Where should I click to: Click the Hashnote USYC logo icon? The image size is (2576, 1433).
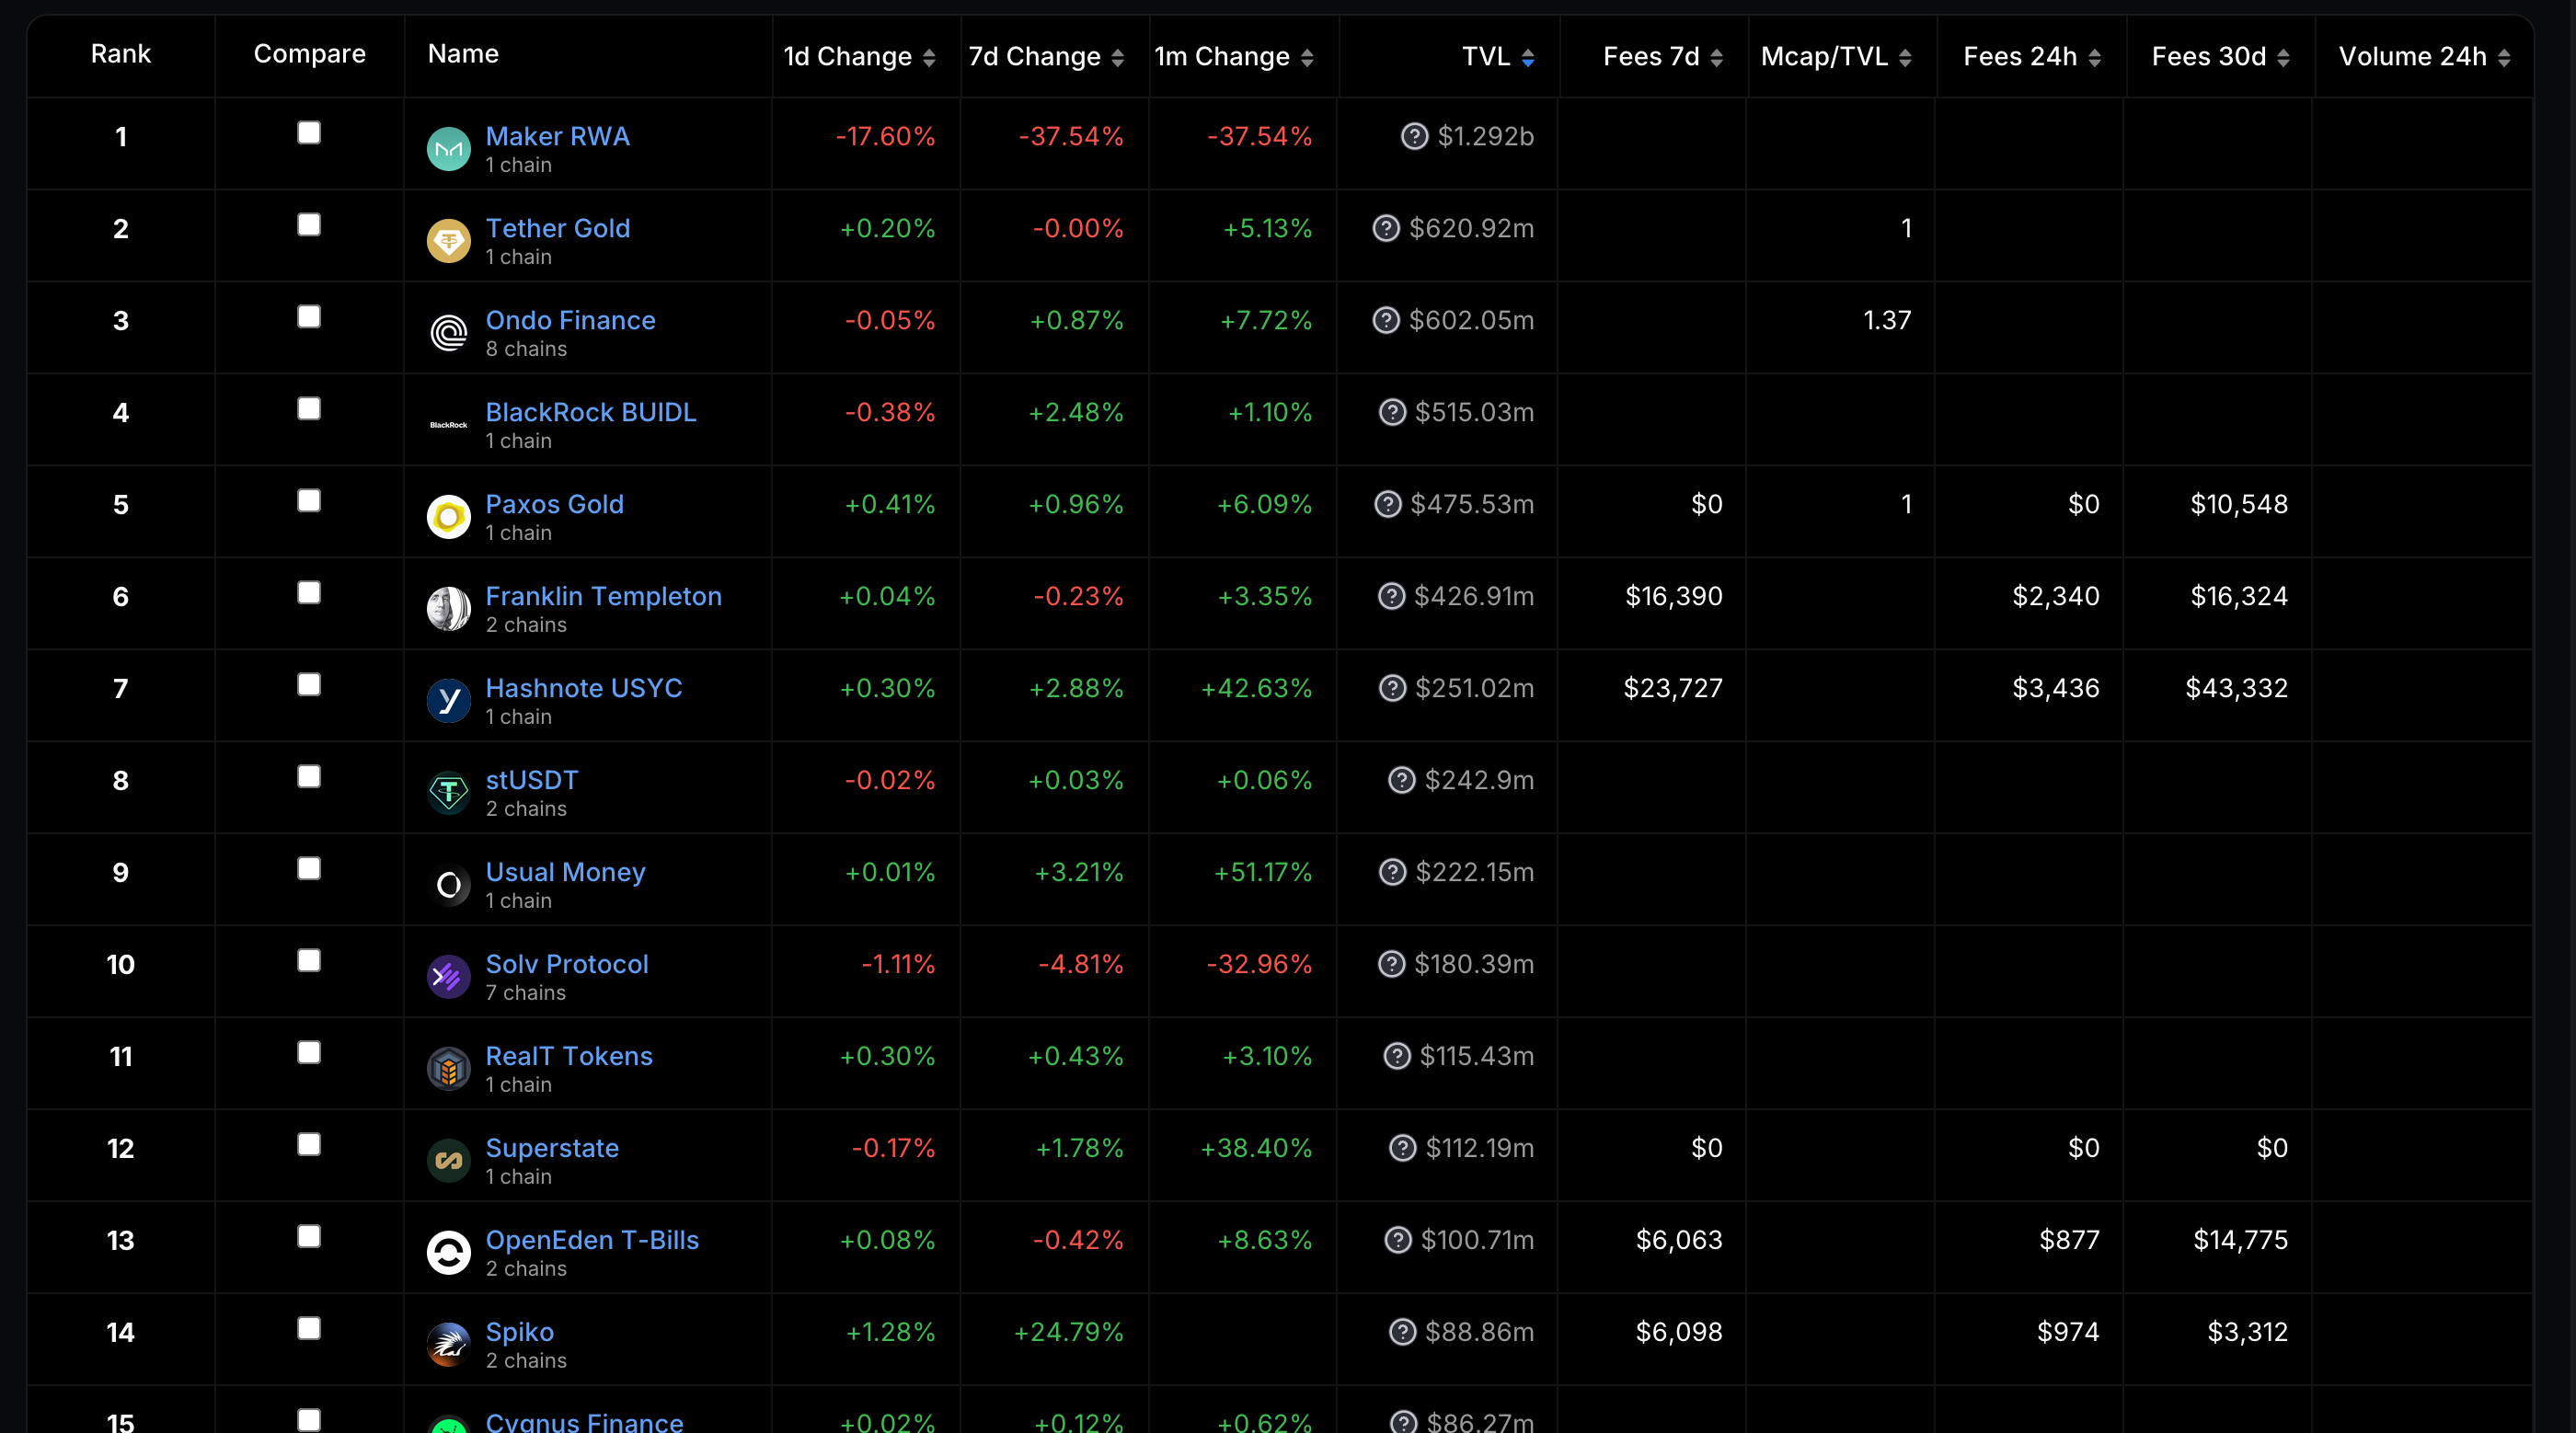tap(448, 701)
